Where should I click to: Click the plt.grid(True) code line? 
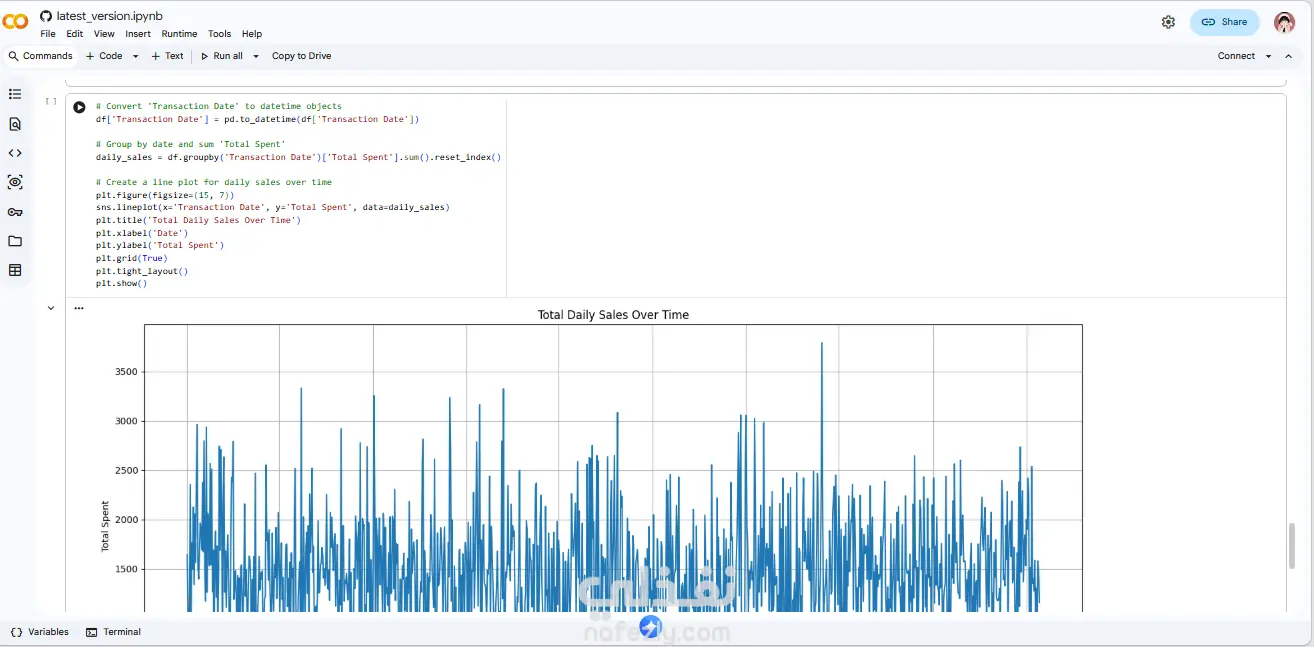click(132, 258)
